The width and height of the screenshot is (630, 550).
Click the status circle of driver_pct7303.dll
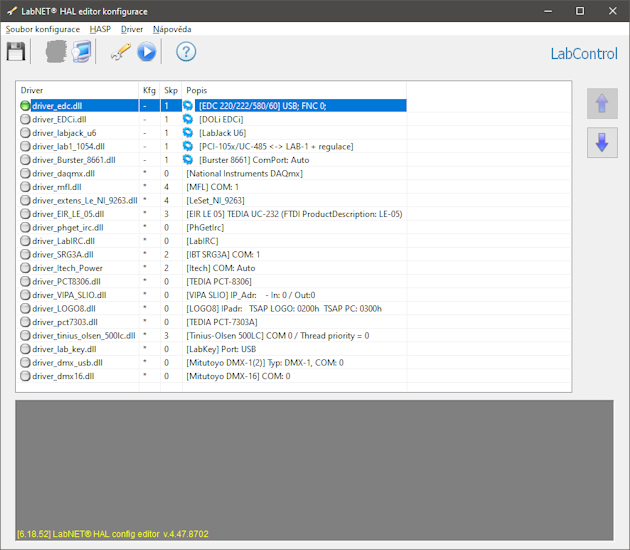(x=25, y=322)
